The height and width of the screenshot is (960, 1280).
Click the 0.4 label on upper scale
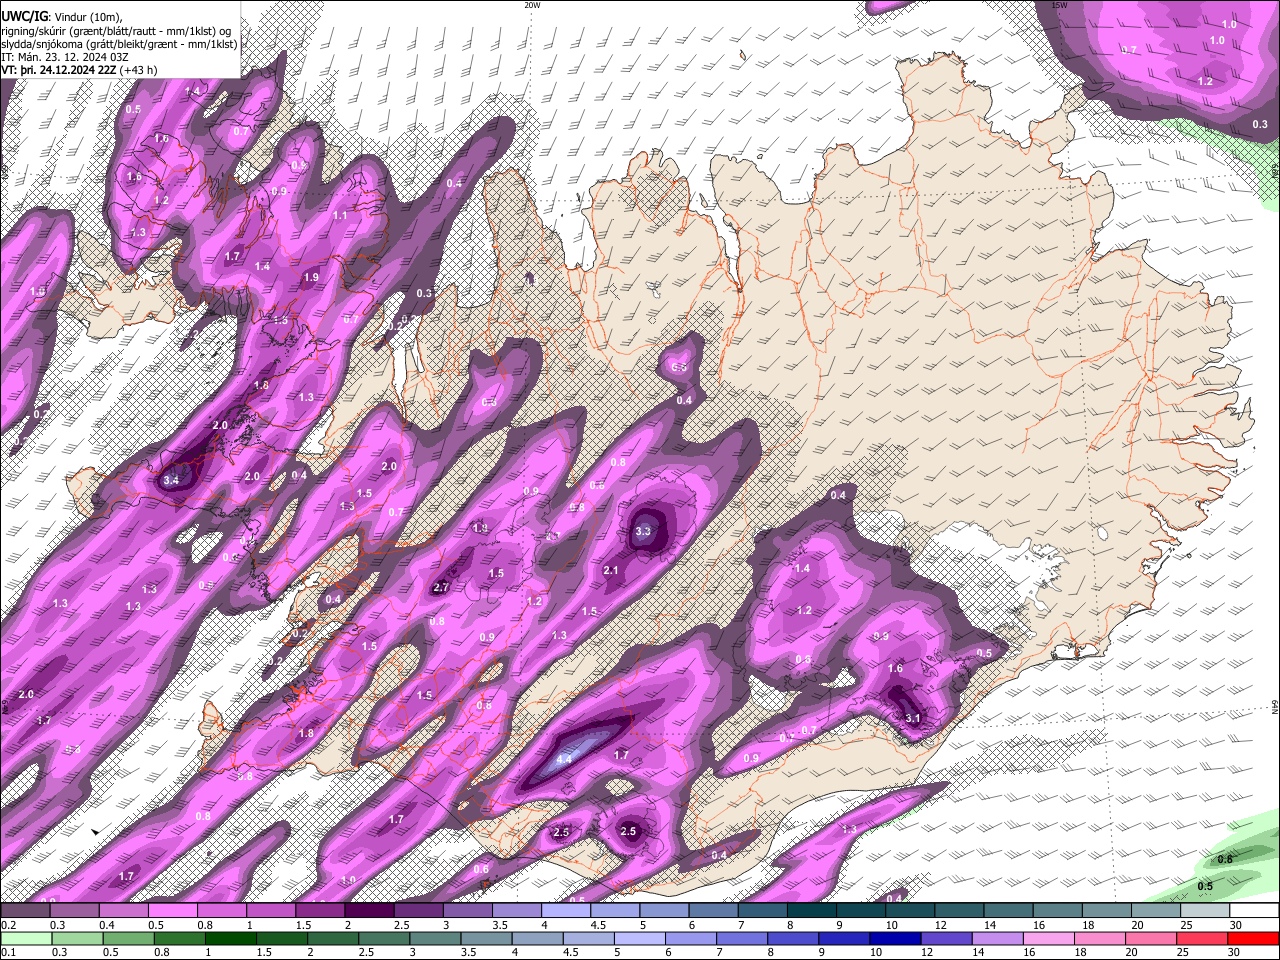pyautogui.click(x=107, y=925)
